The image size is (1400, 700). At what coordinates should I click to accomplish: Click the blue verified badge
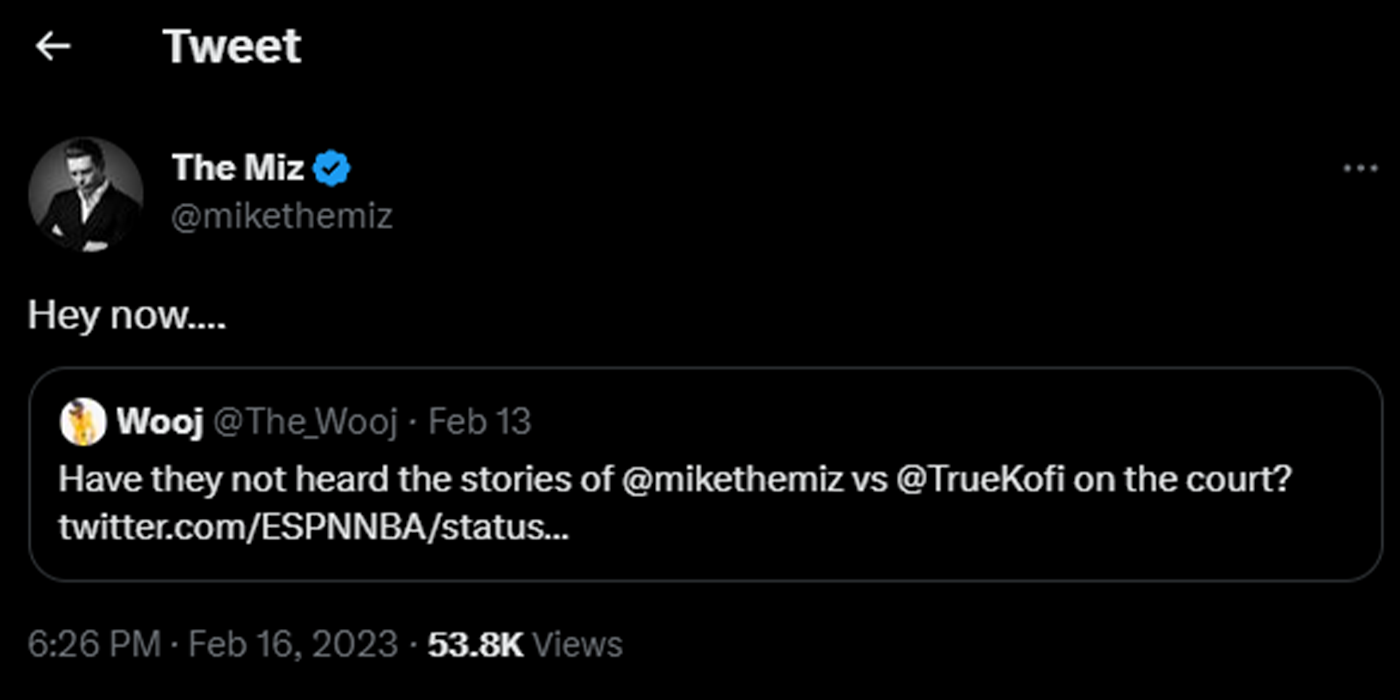[x=332, y=169]
